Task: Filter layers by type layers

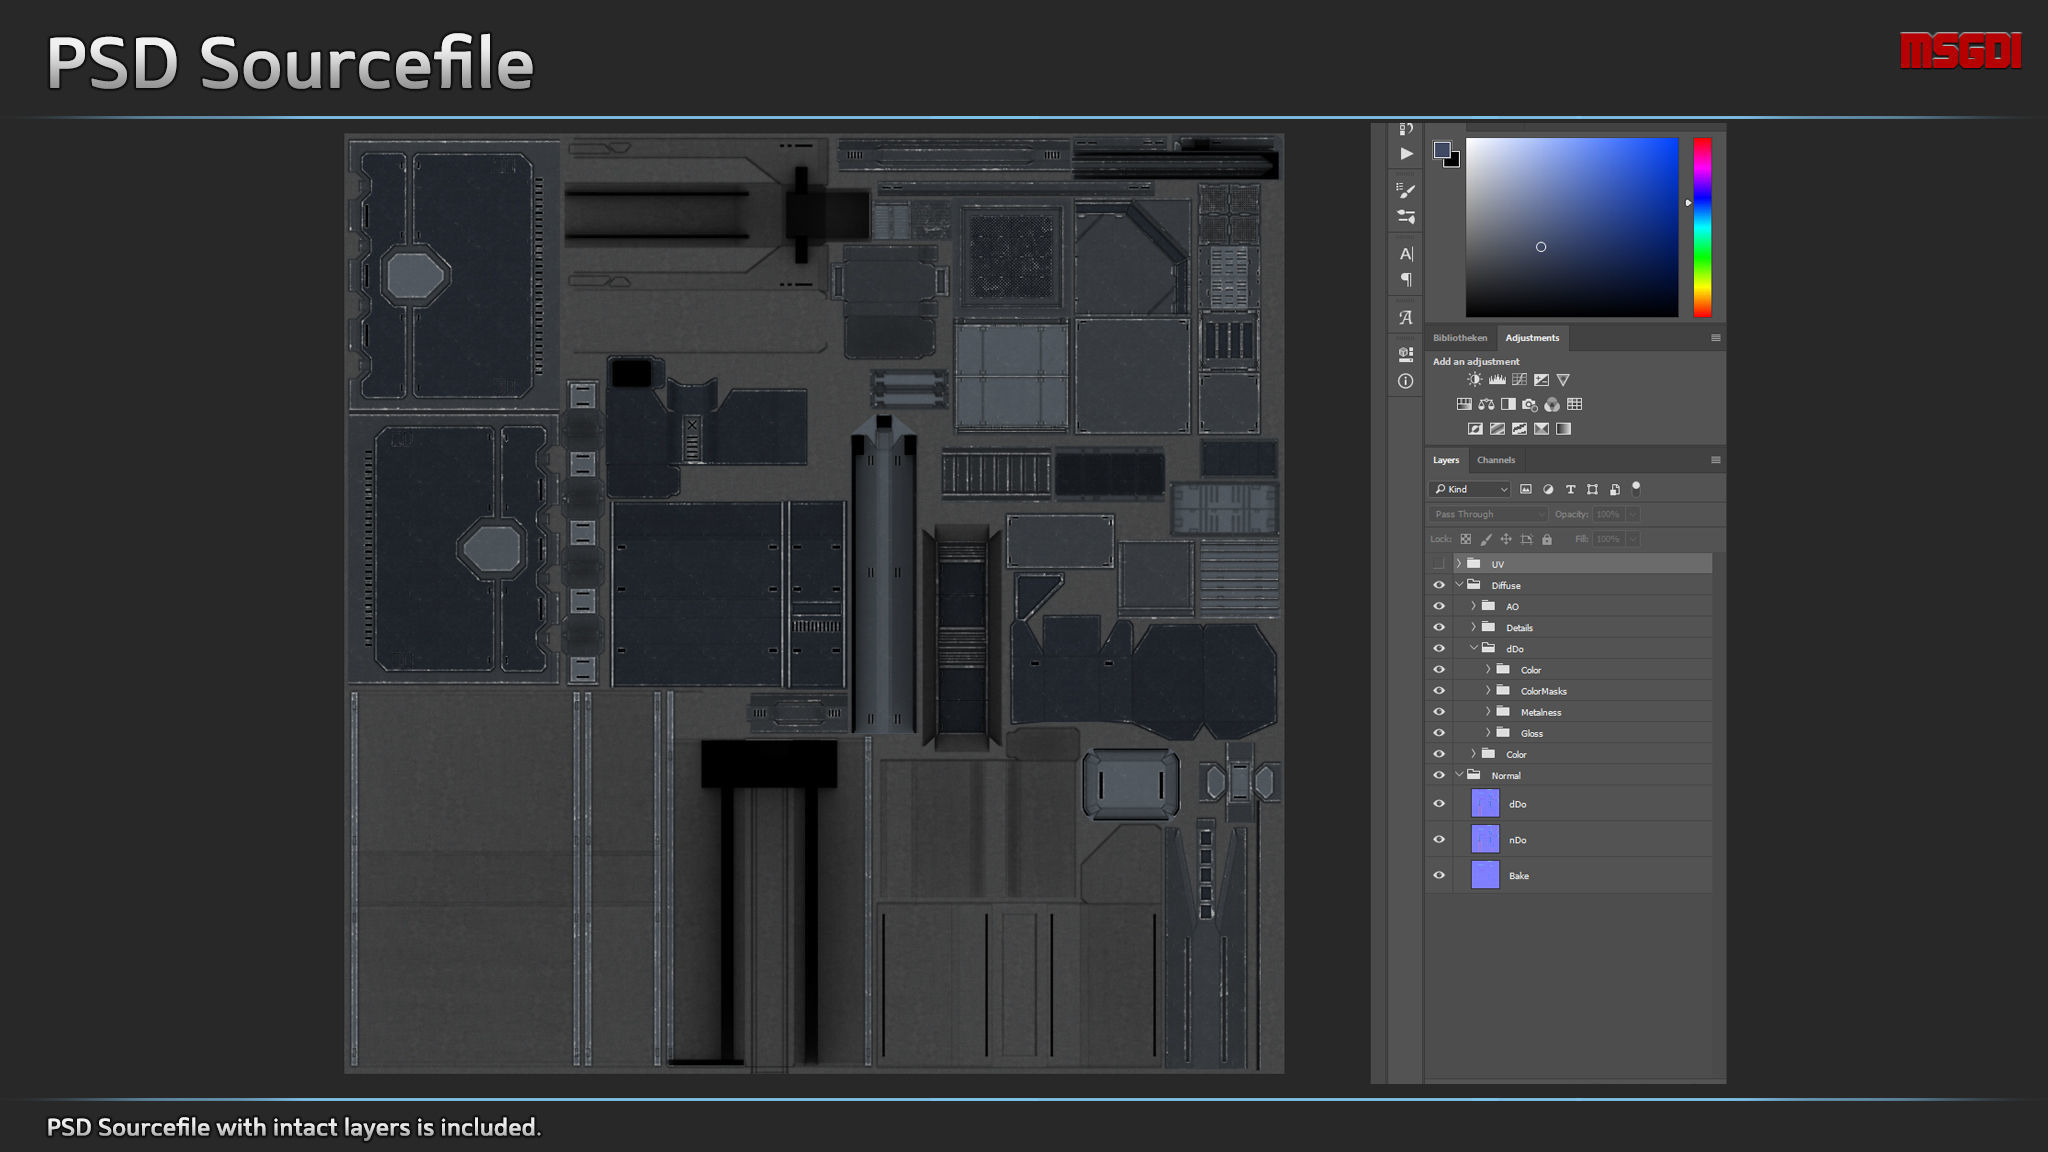Action: (1570, 489)
